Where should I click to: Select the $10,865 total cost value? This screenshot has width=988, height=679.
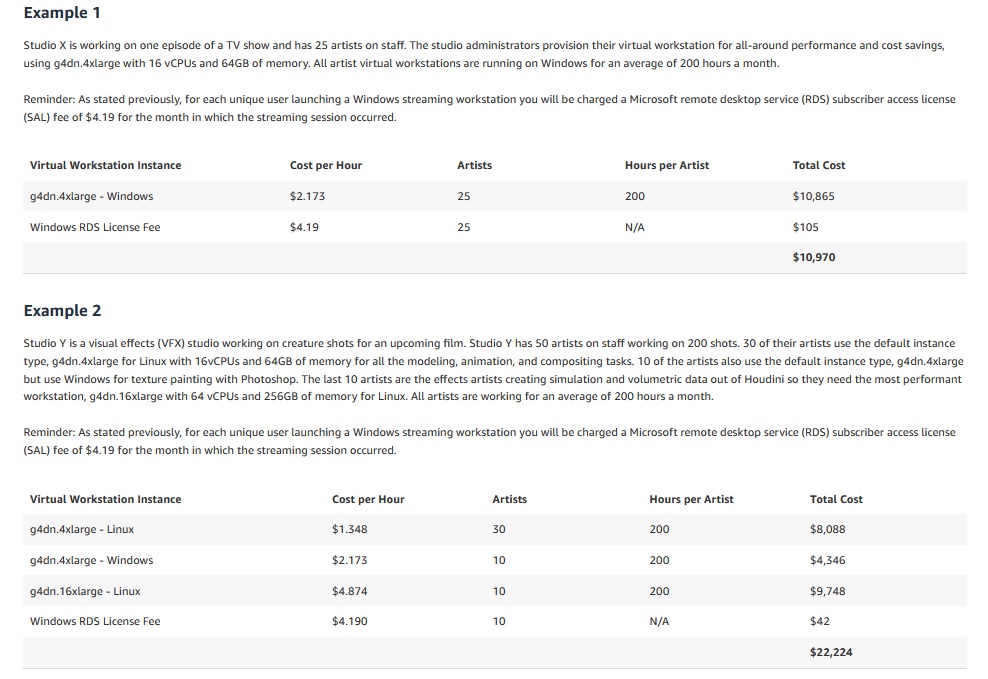click(813, 197)
